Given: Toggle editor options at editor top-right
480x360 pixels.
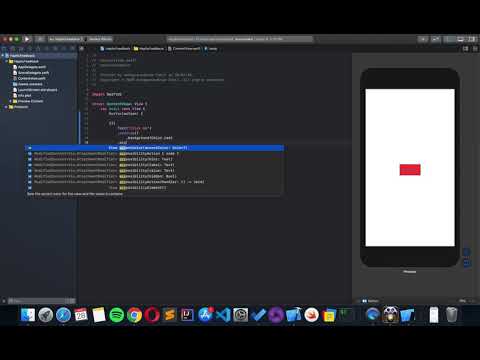Looking at the screenshot, I should point(466,49).
